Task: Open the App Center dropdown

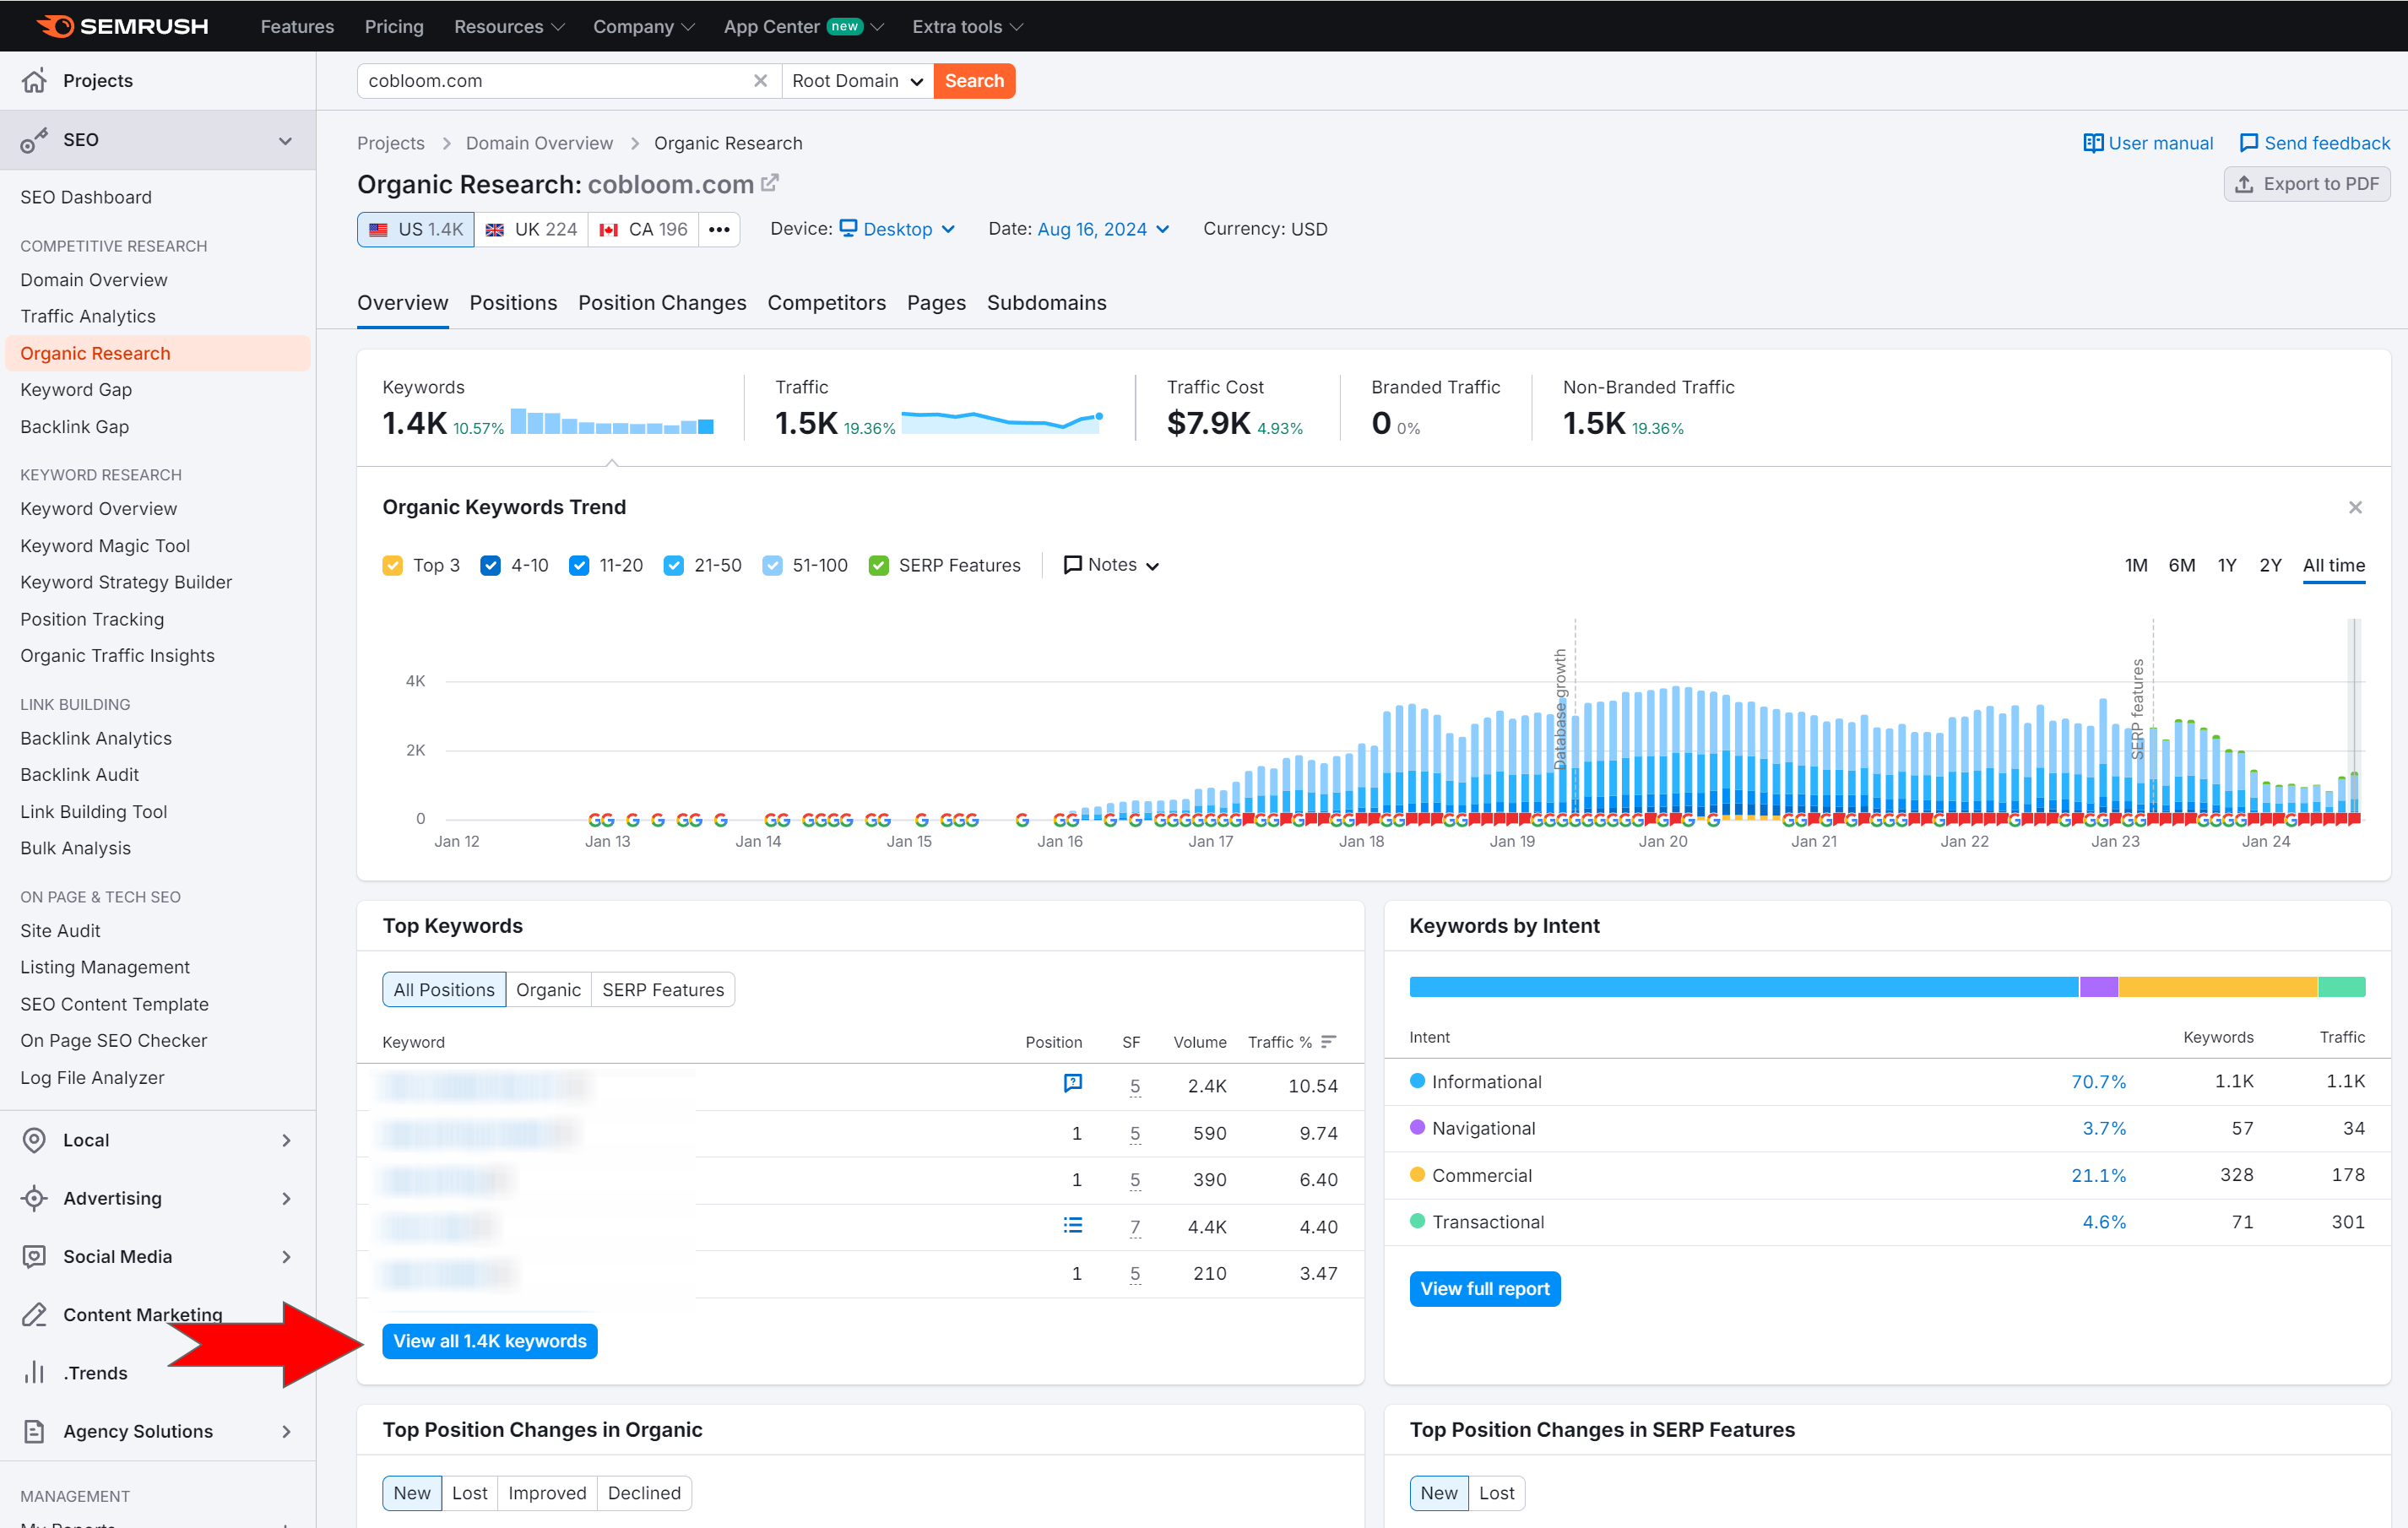Action: [x=803, y=26]
